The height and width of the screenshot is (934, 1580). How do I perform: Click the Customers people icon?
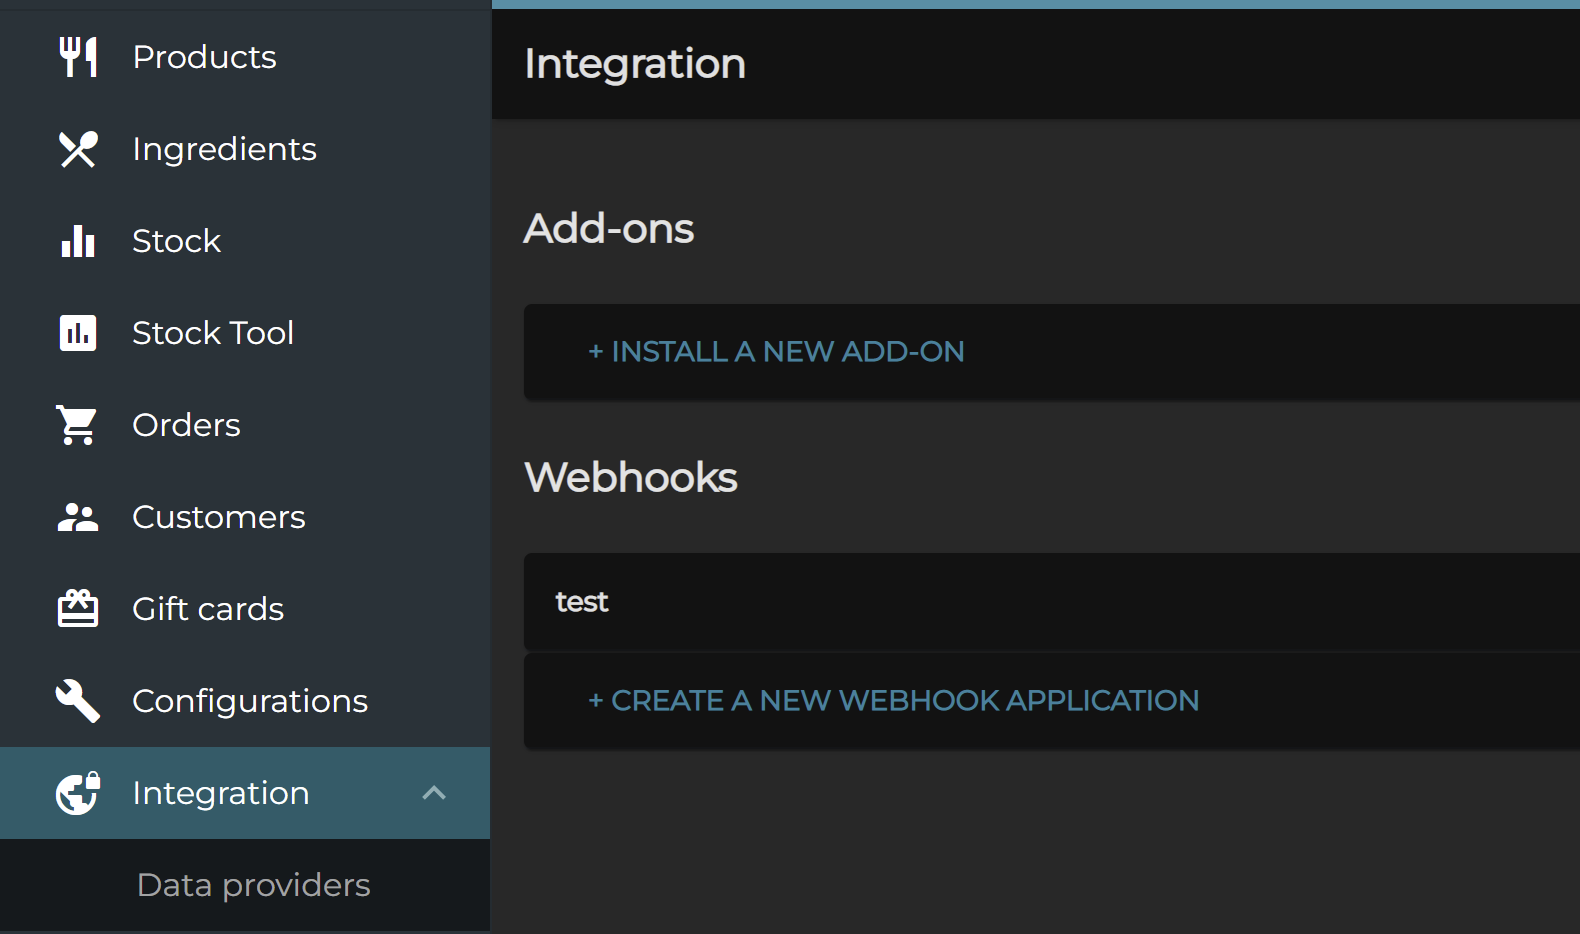pyautogui.click(x=78, y=517)
